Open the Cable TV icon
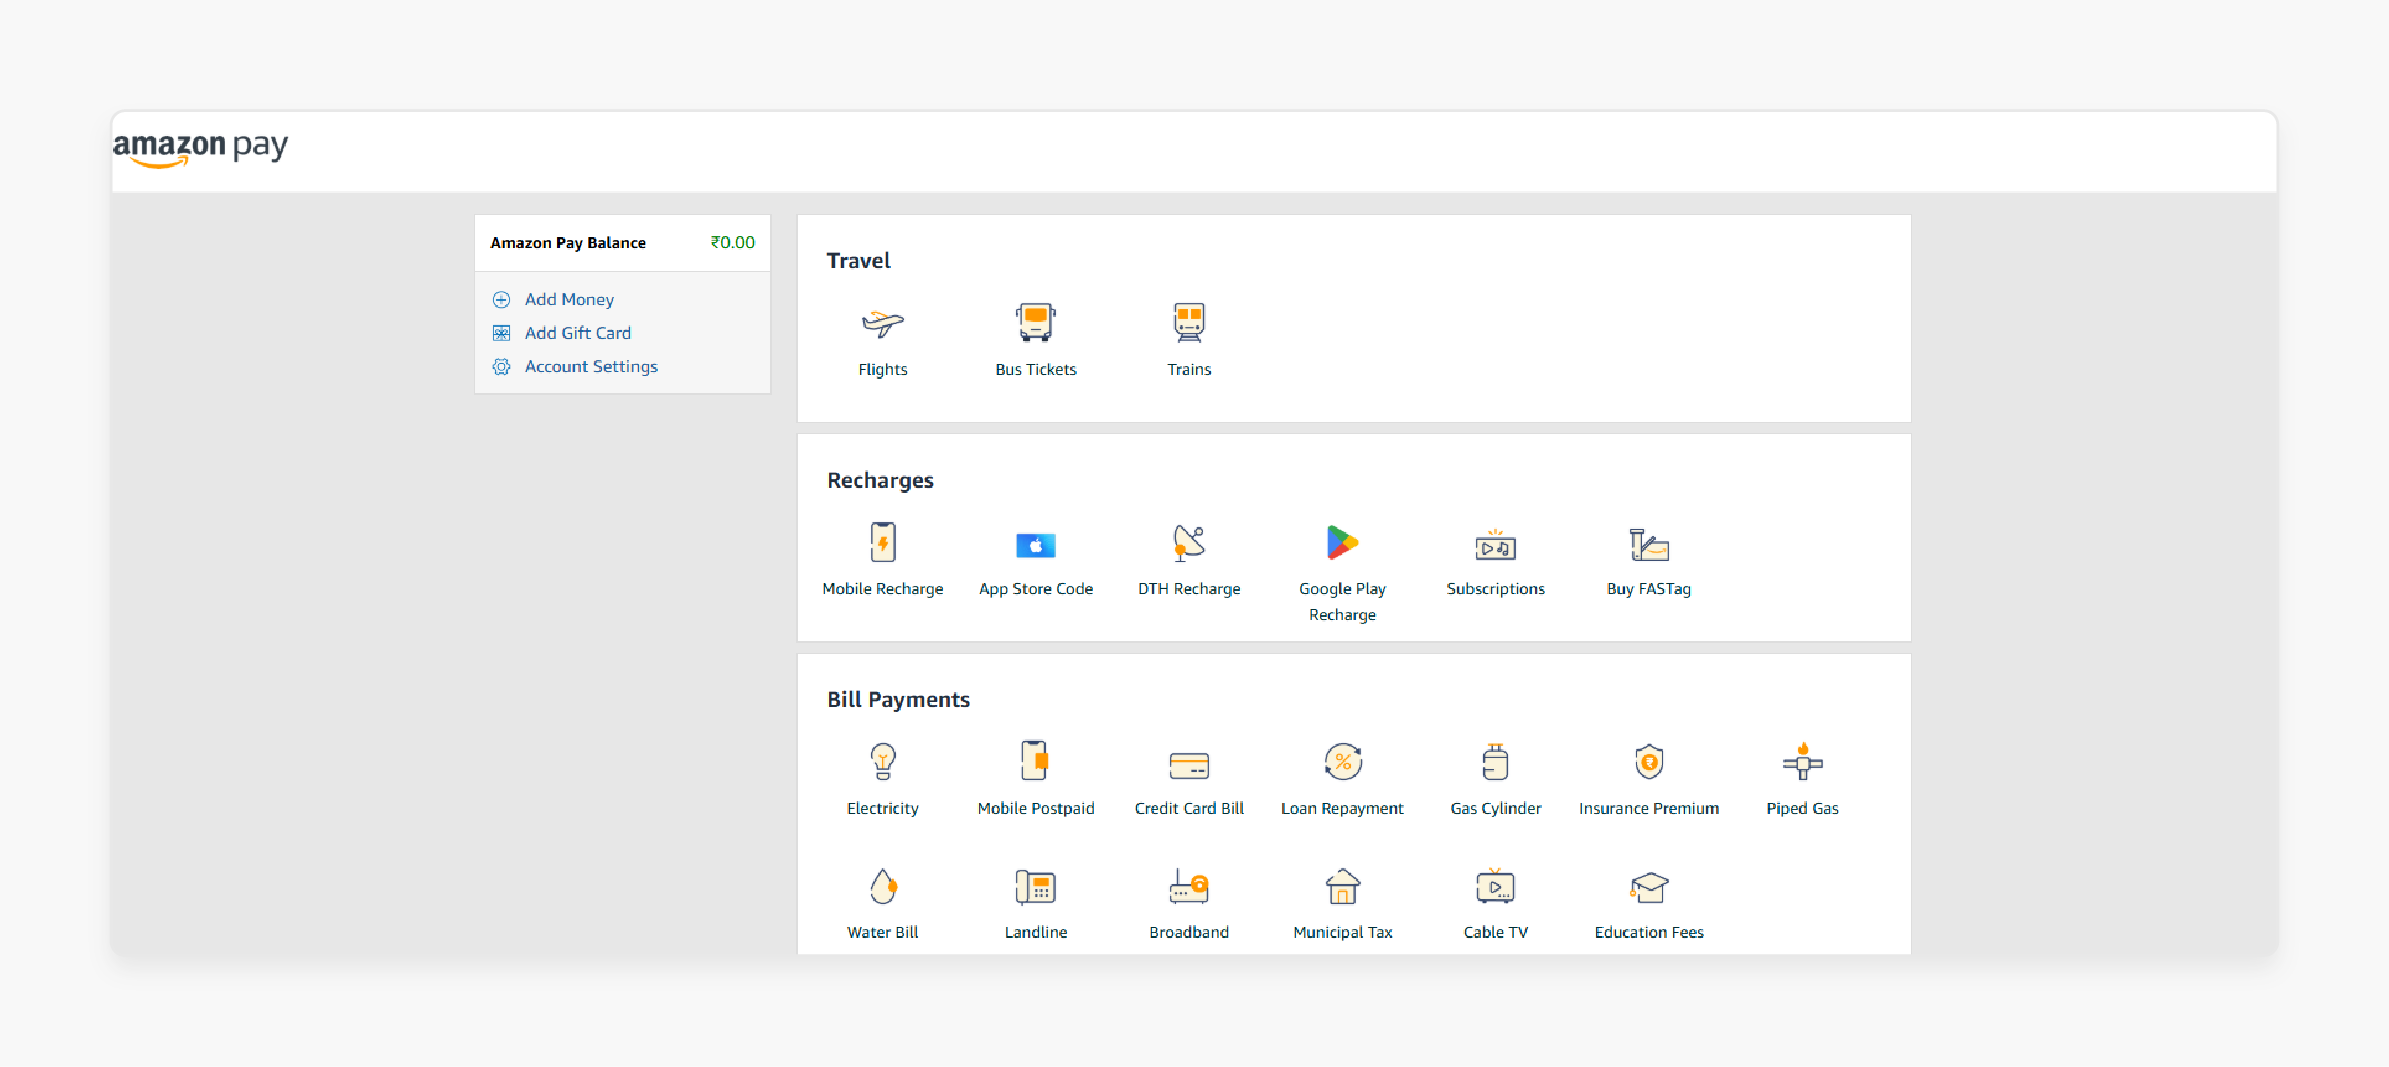Image resolution: width=2389 pixels, height=1067 pixels. pyautogui.click(x=1496, y=886)
